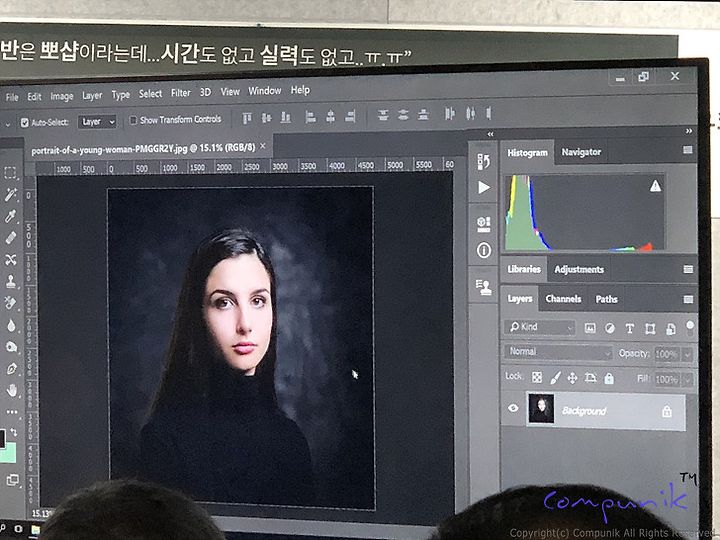
Task: Open the Actions panel play icon
Action: click(484, 187)
